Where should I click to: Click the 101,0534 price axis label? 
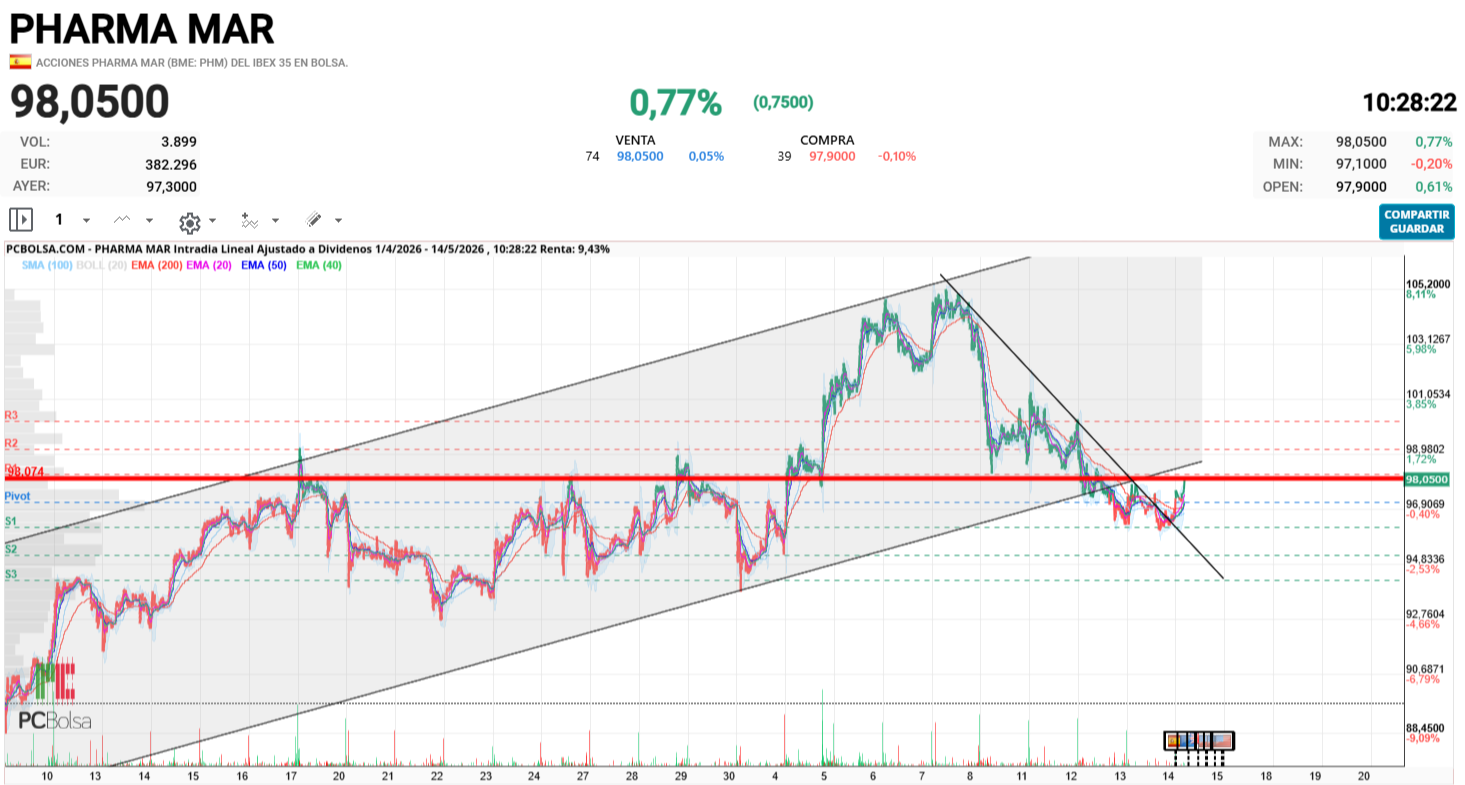[x=1428, y=394]
